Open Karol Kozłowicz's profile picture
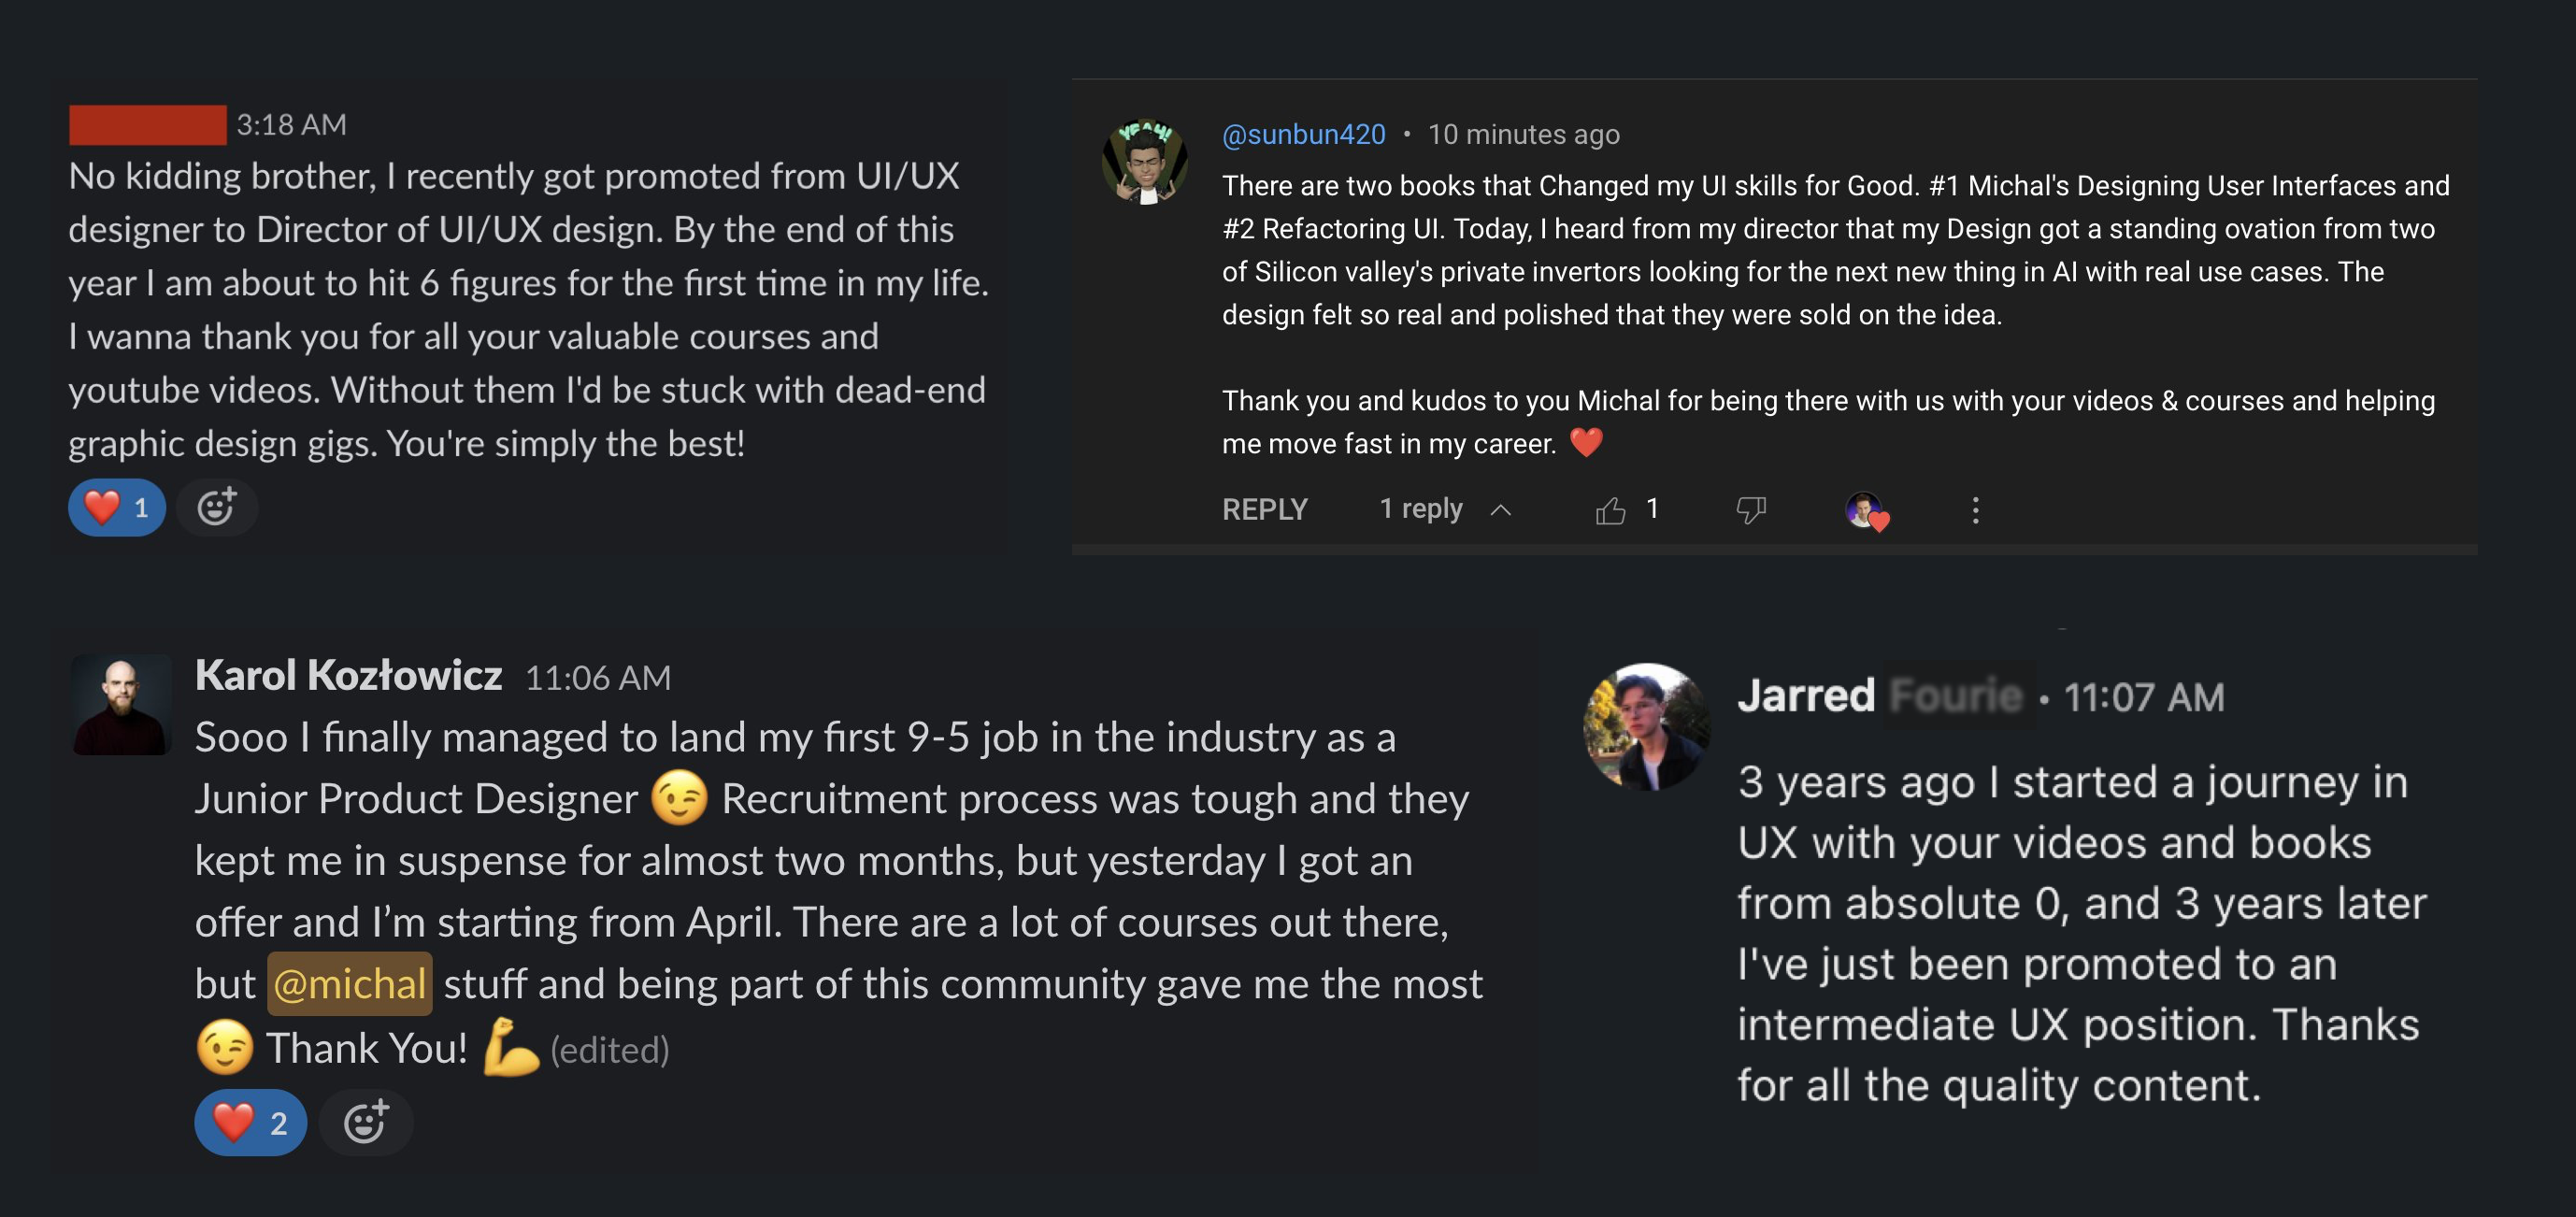The image size is (2576, 1217). point(122,705)
